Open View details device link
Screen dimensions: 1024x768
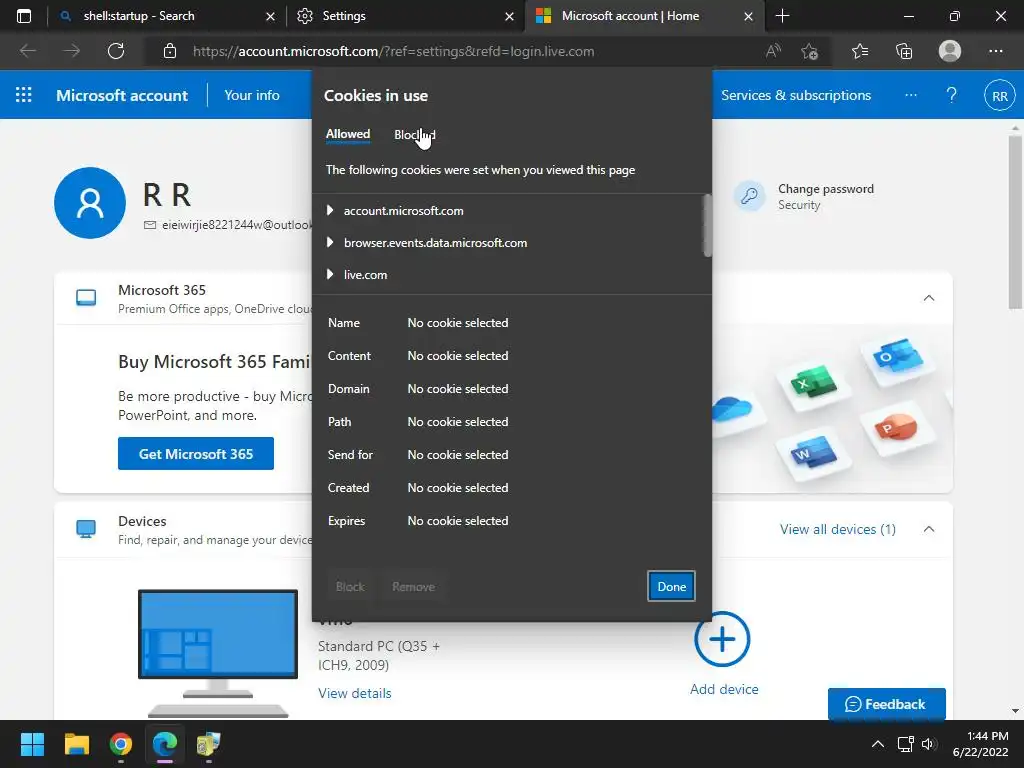click(x=355, y=693)
